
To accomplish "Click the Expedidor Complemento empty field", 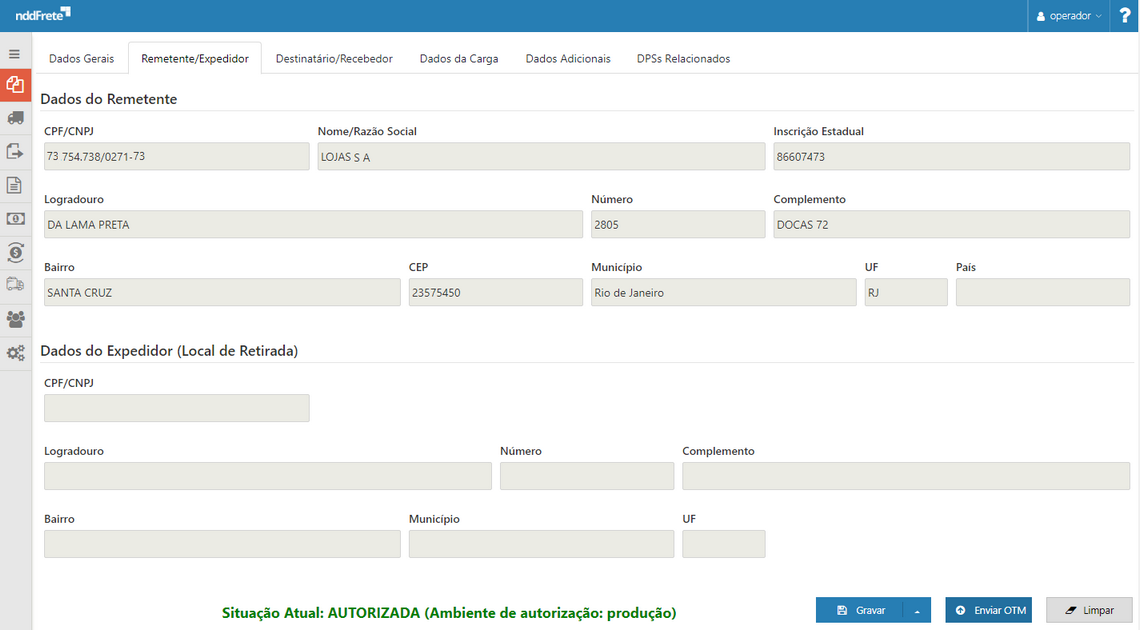I will click(906, 476).
